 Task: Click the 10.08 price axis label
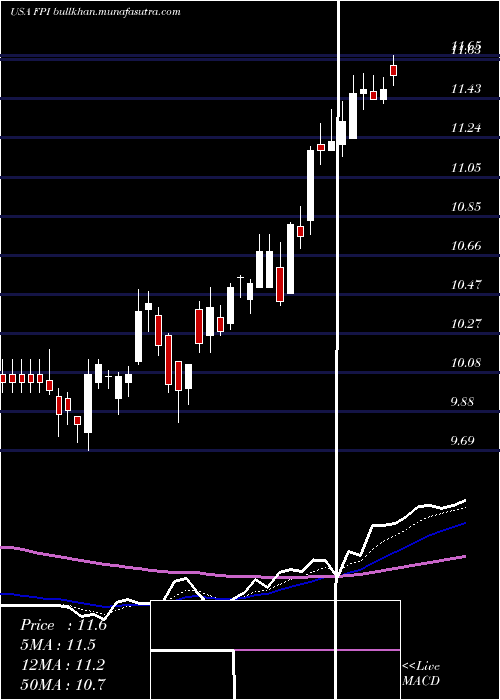tap(466, 362)
